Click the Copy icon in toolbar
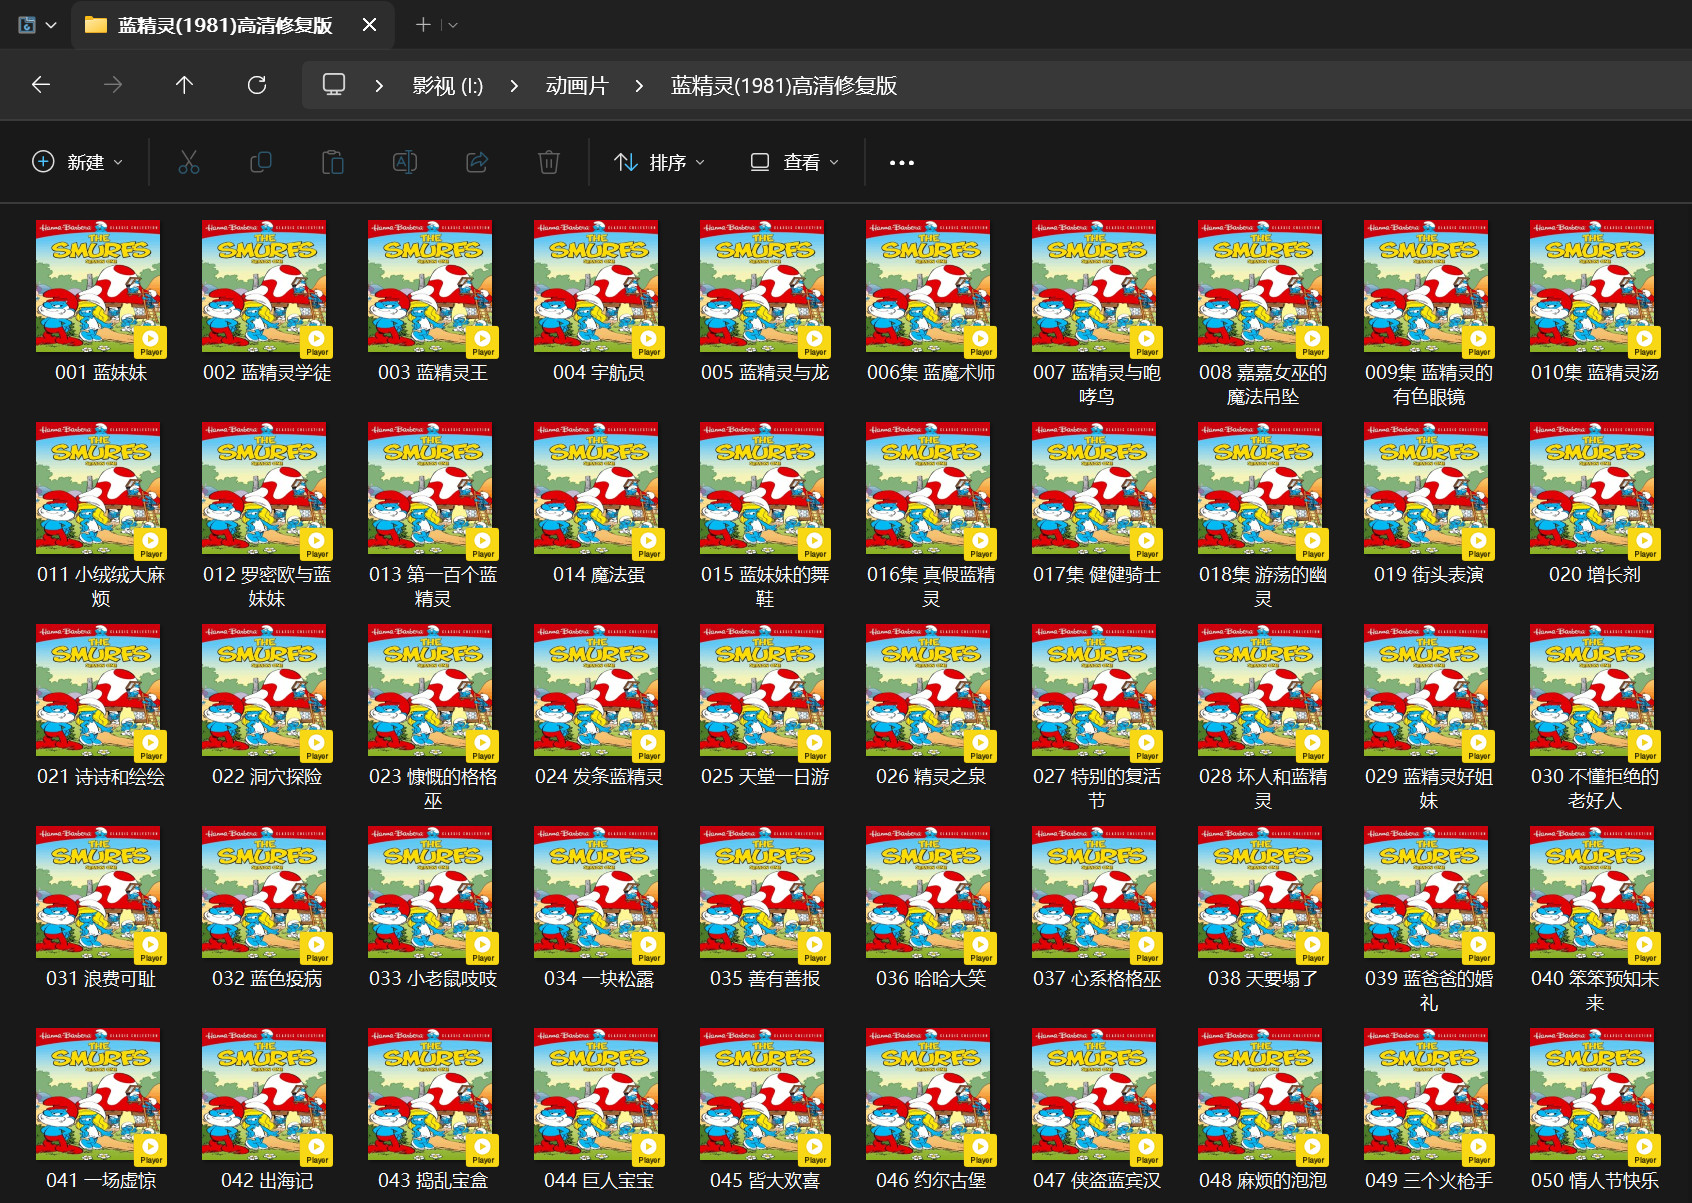 pyautogui.click(x=261, y=162)
